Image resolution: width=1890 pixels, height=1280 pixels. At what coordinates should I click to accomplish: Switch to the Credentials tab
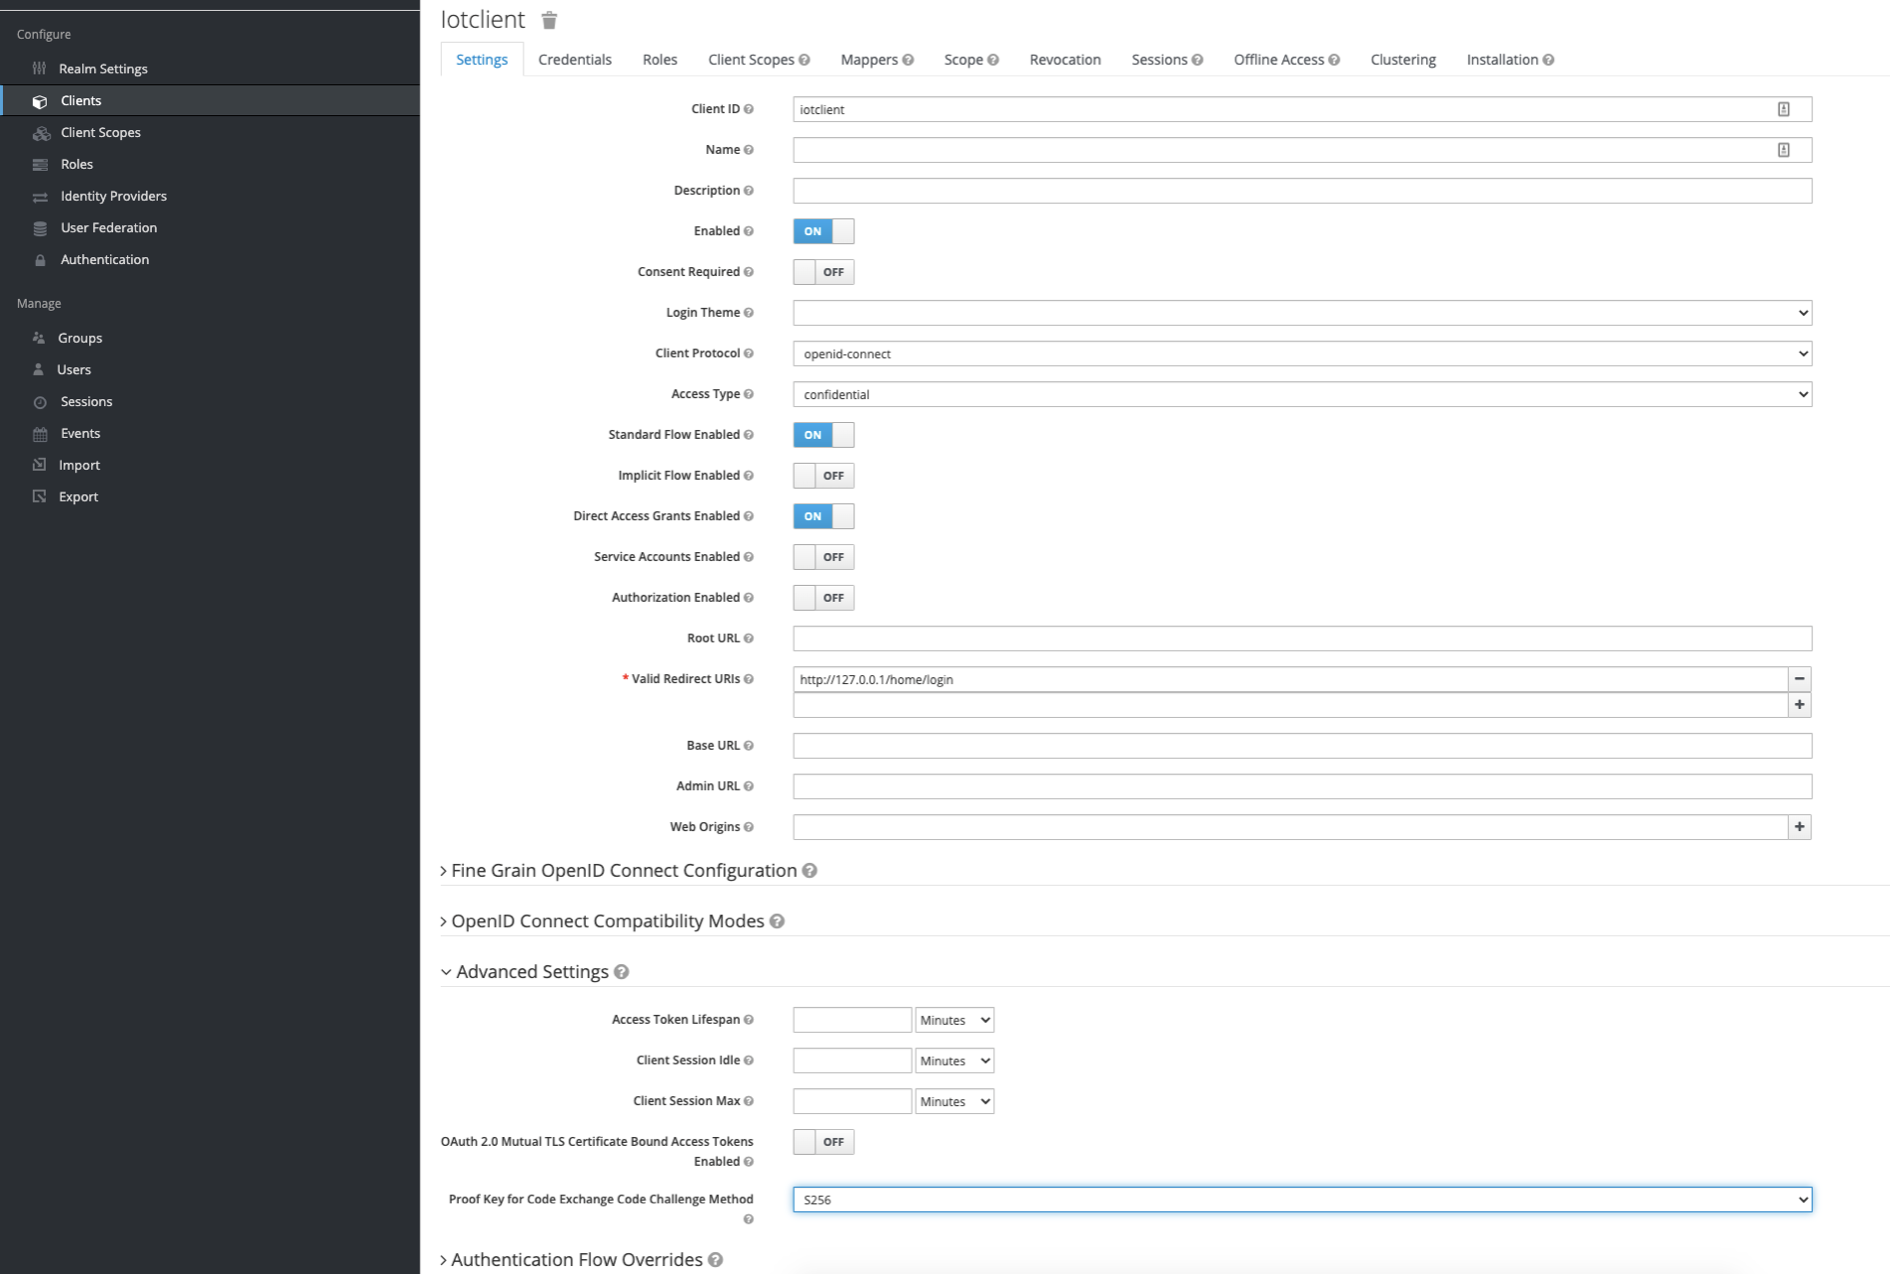[x=574, y=60]
